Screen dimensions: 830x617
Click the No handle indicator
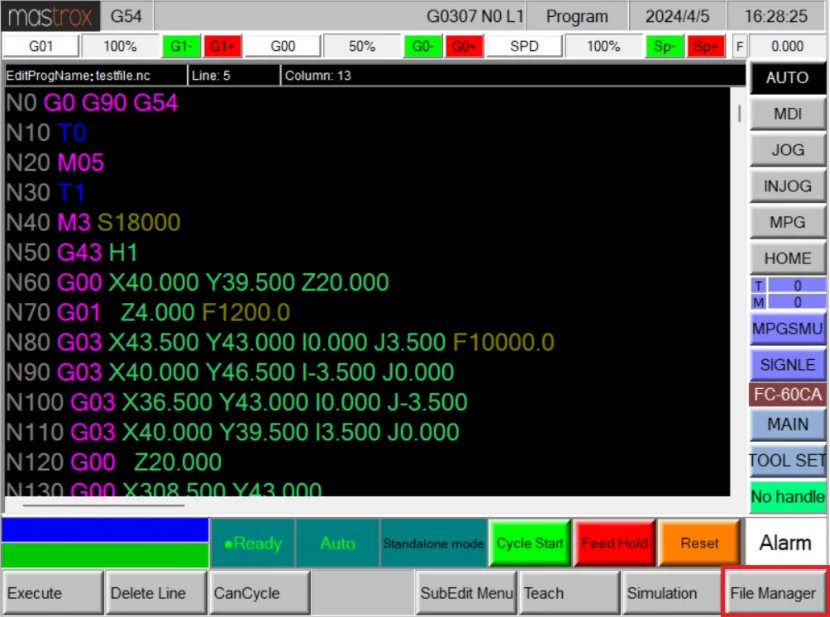point(787,497)
